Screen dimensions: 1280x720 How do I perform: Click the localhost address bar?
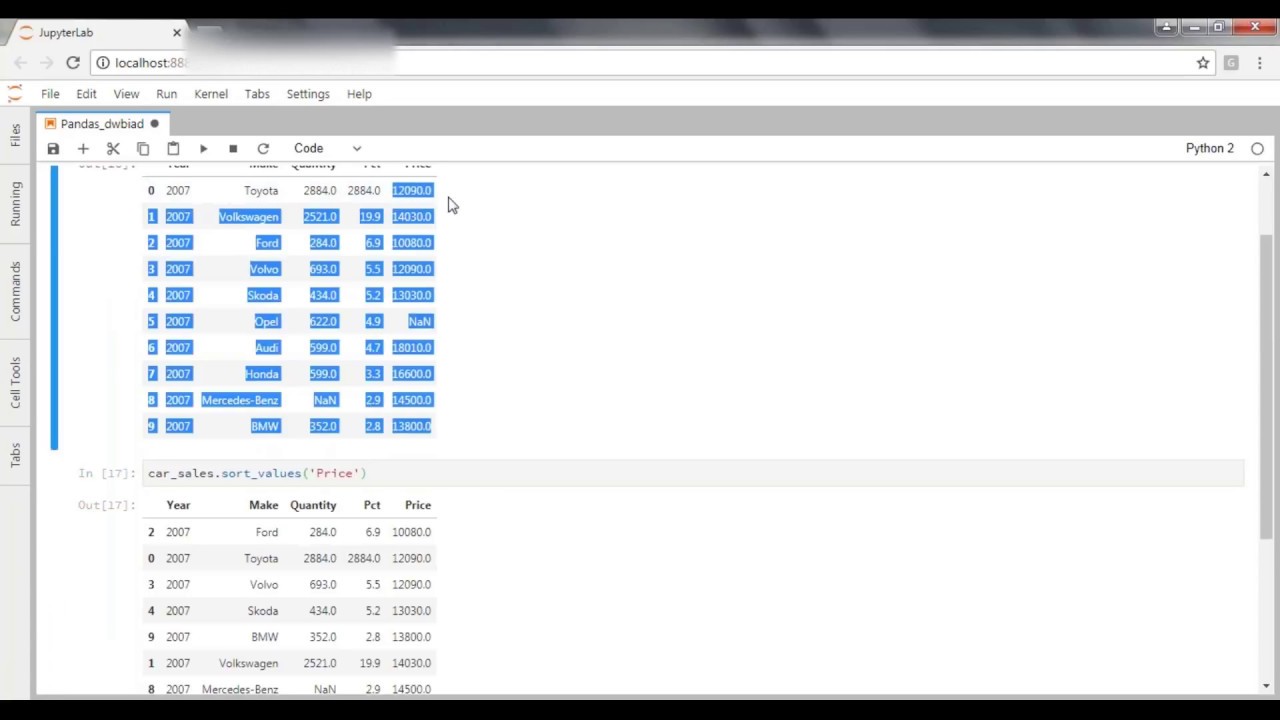tap(650, 63)
